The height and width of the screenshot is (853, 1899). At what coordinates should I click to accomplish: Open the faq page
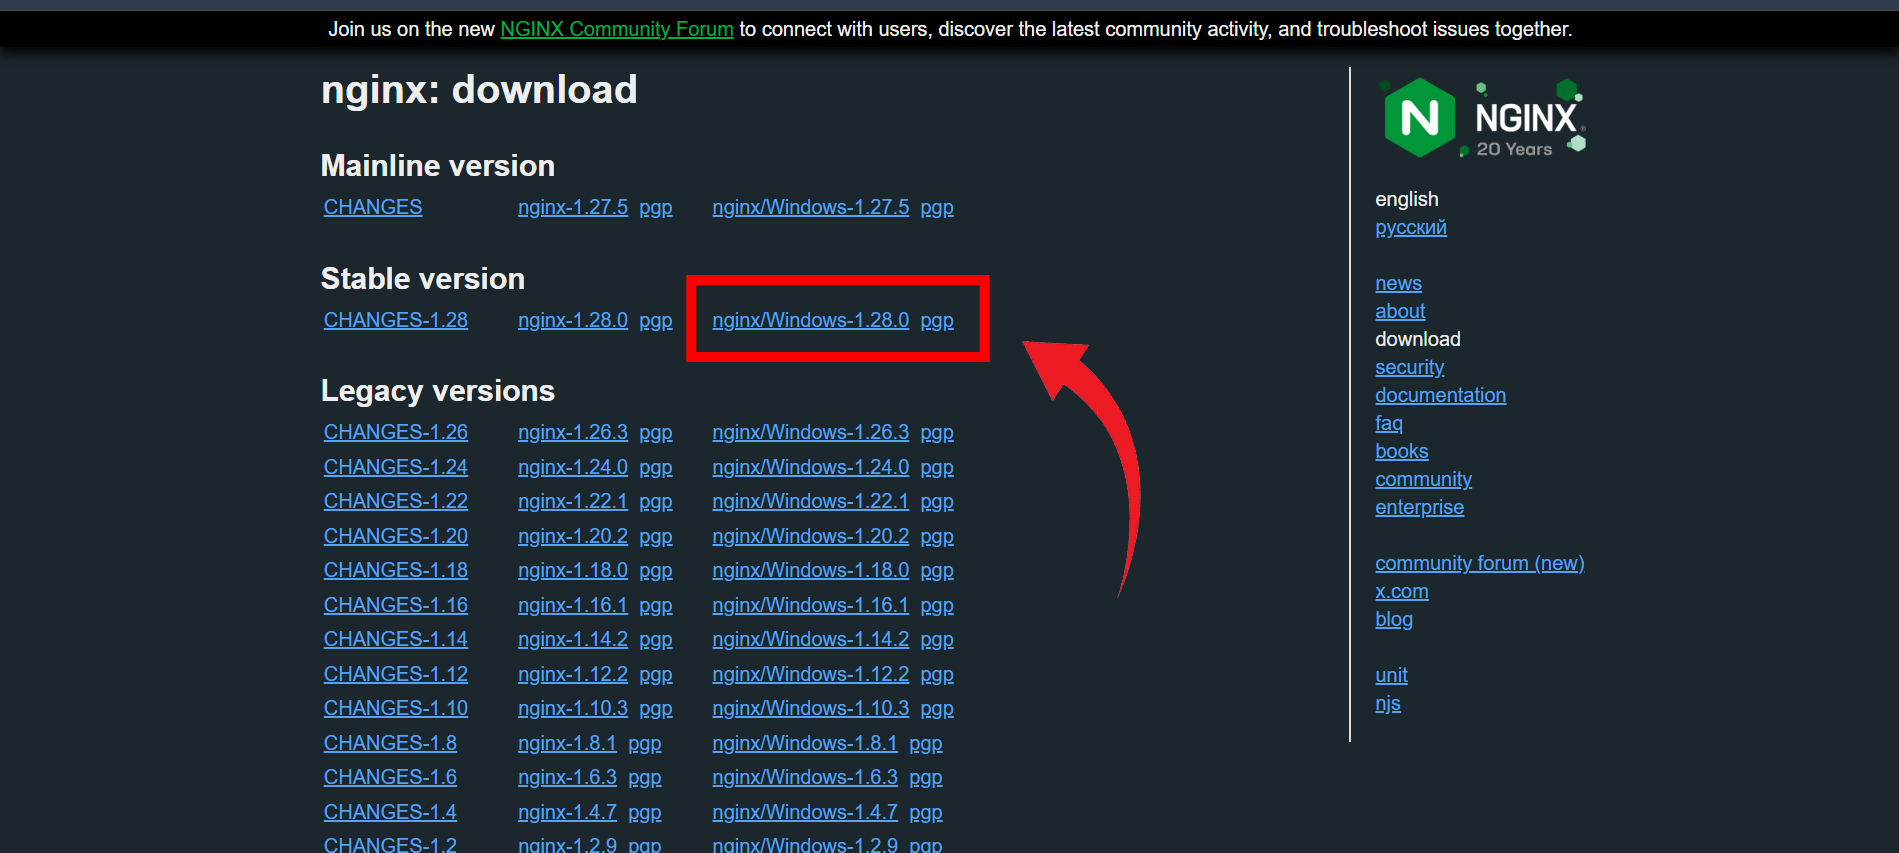pos(1389,423)
